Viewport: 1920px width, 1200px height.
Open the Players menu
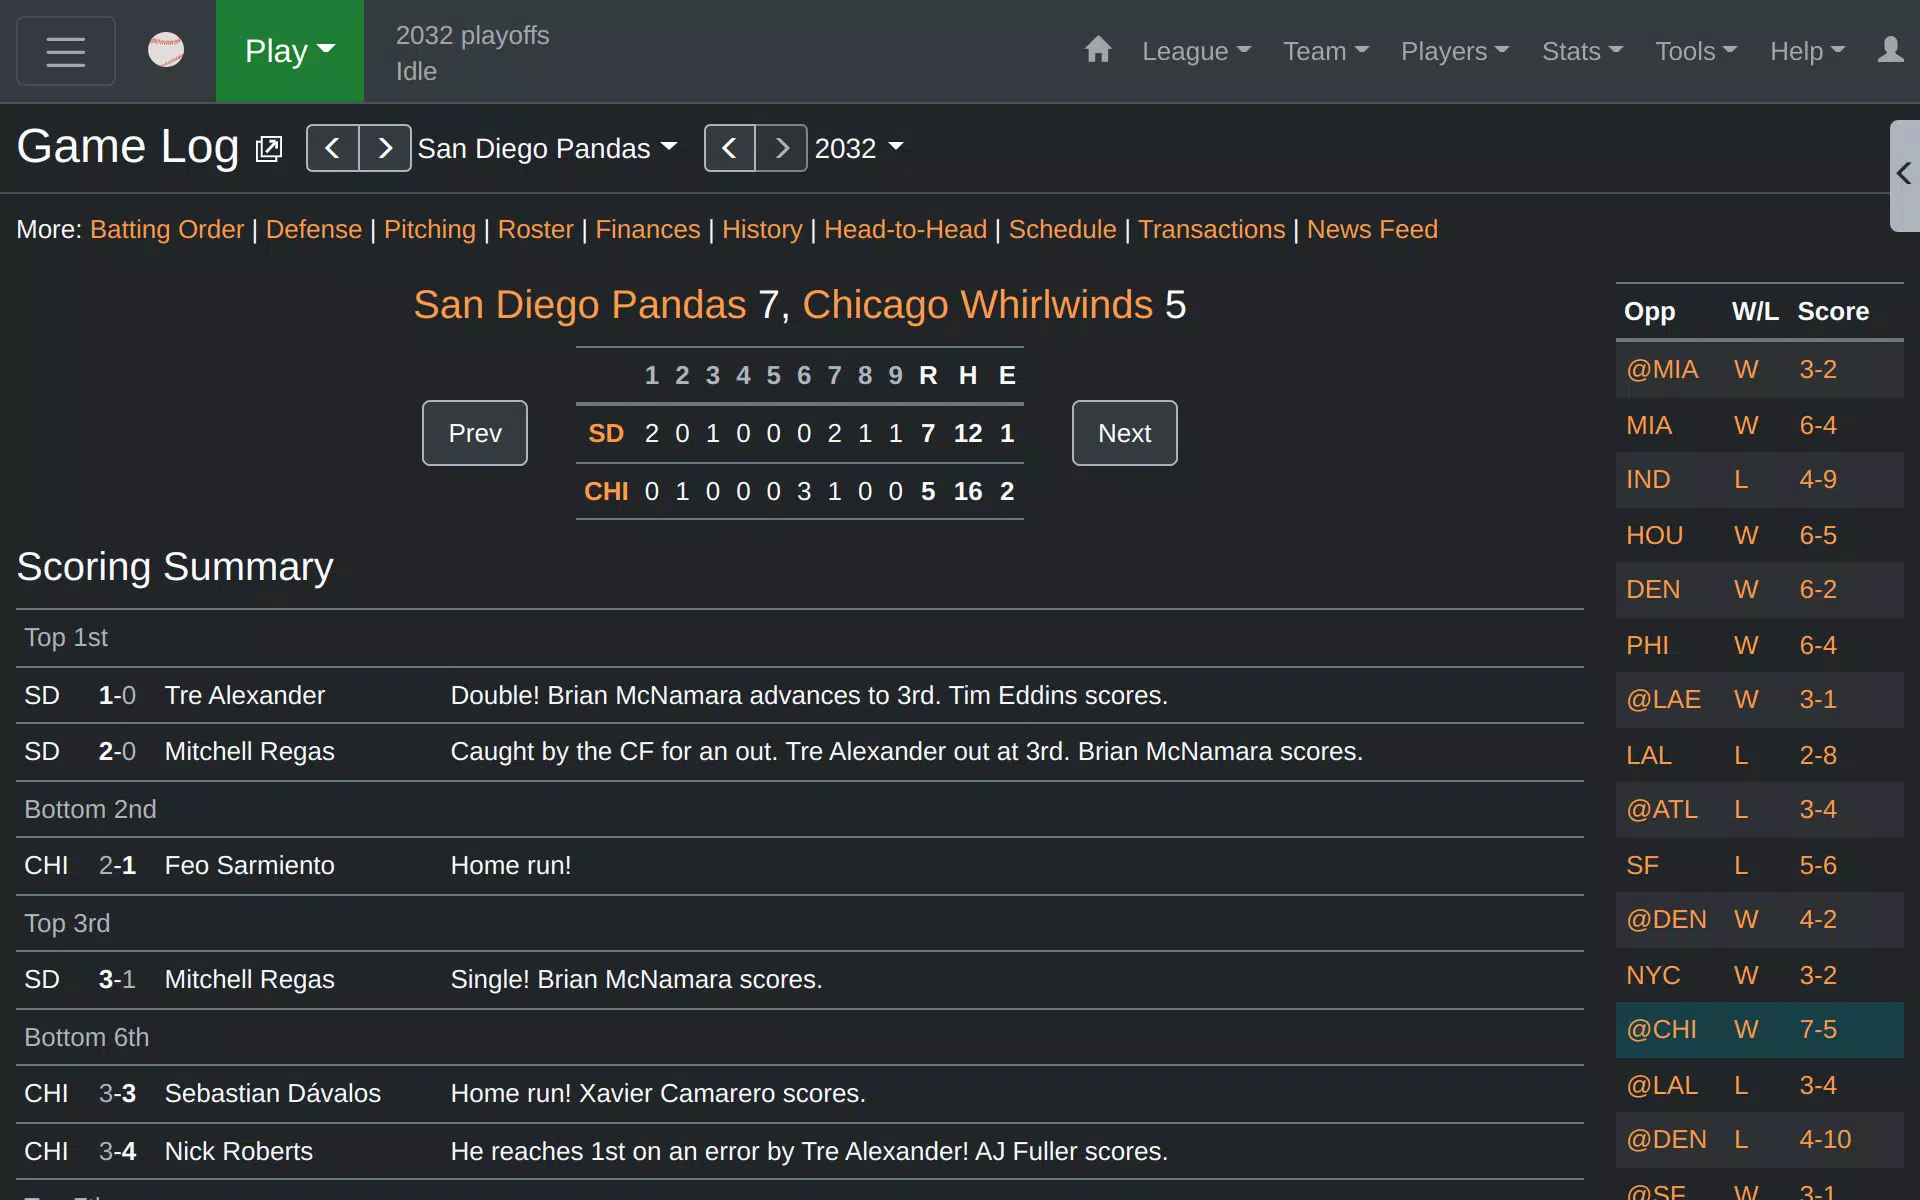tap(1455, 51)
